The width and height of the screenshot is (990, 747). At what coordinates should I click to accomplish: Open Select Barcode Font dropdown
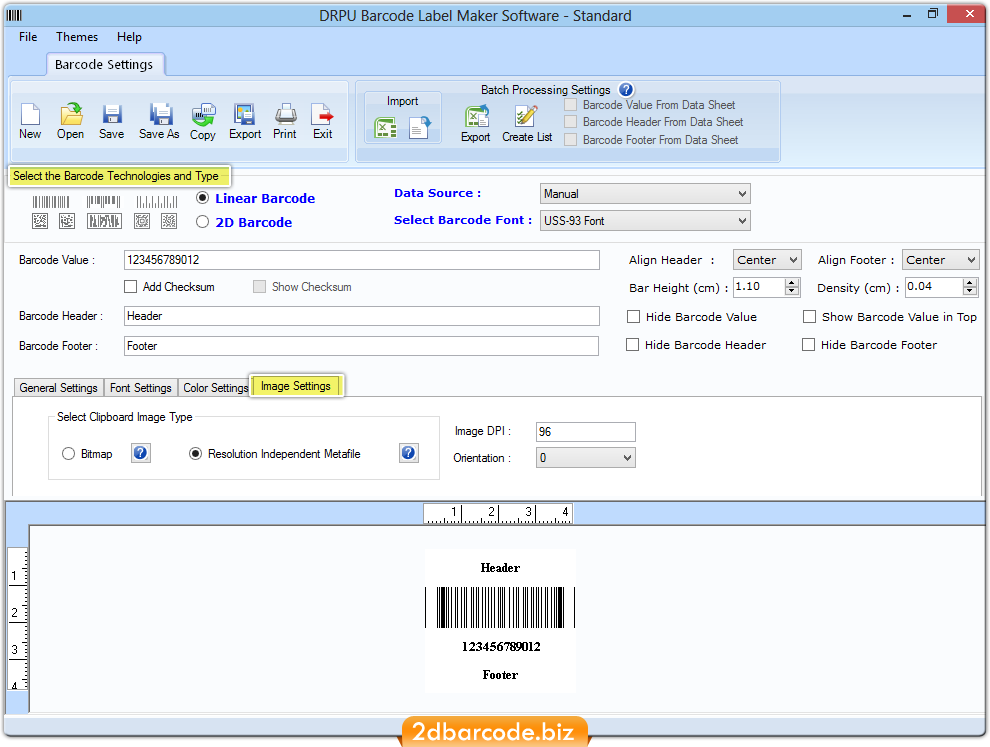point(645,220)
